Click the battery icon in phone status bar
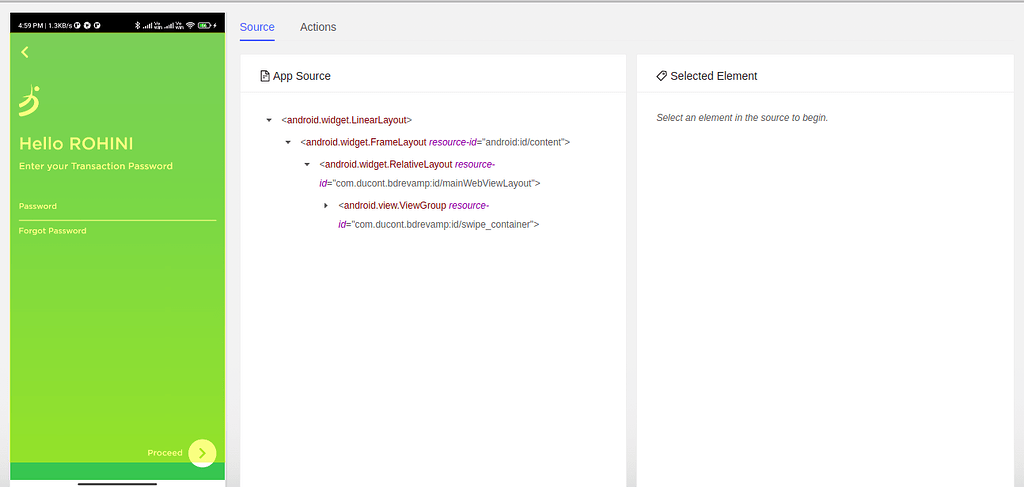Screen dimensions: 1024x487 click(204, 25)
